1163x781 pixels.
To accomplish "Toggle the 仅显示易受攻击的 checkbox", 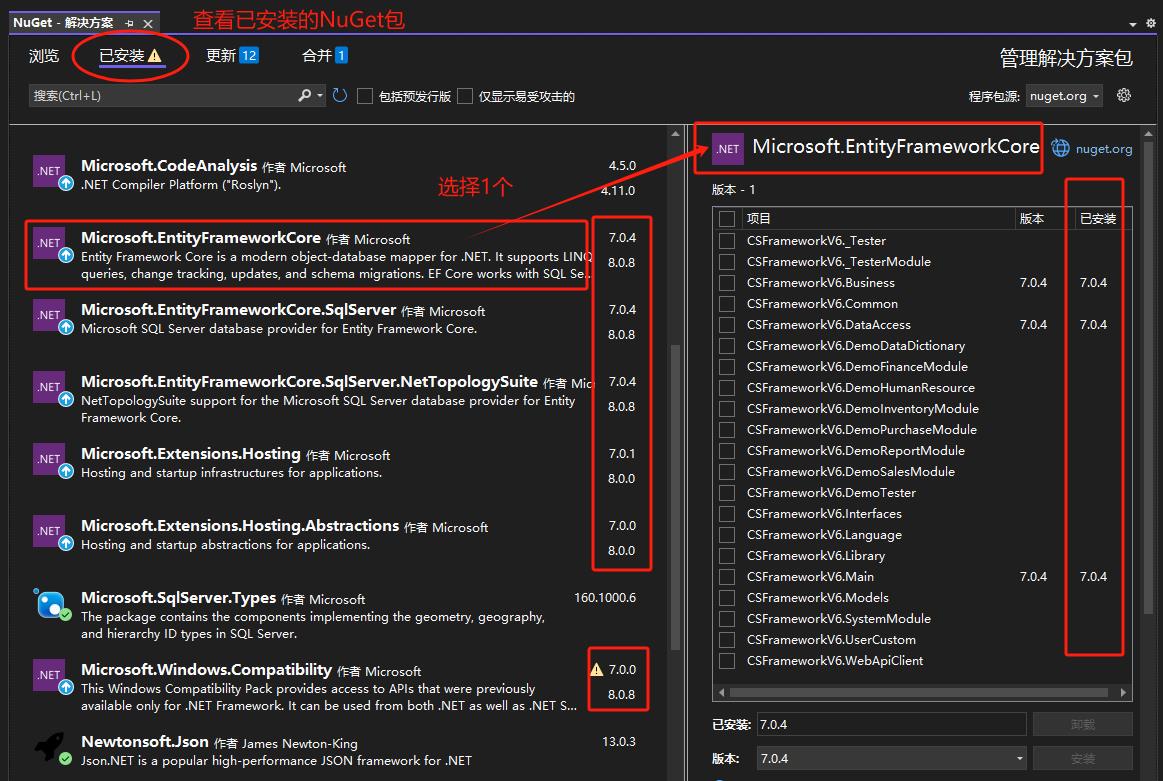I will (x=465, y=96).
